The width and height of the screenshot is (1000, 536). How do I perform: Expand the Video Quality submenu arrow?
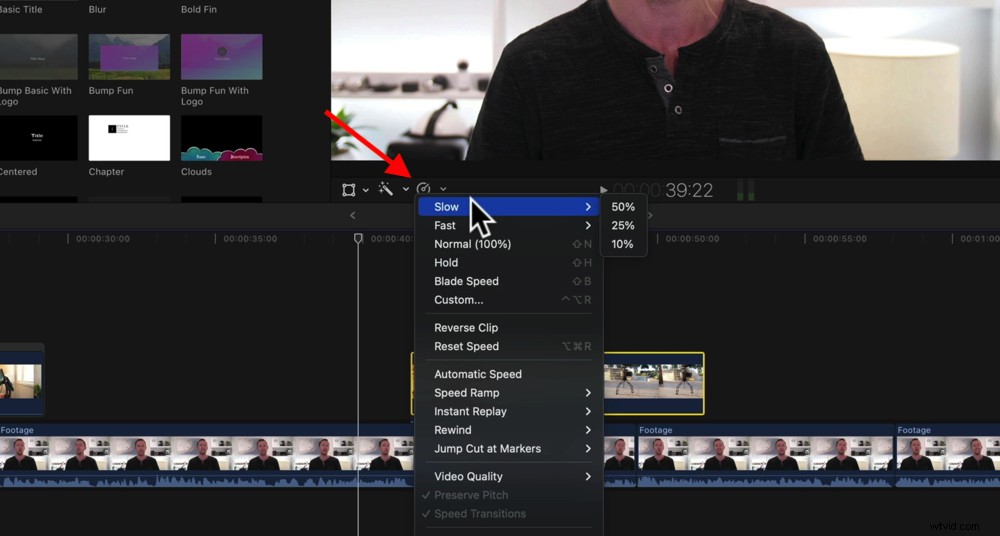click(x=588, y=476)
